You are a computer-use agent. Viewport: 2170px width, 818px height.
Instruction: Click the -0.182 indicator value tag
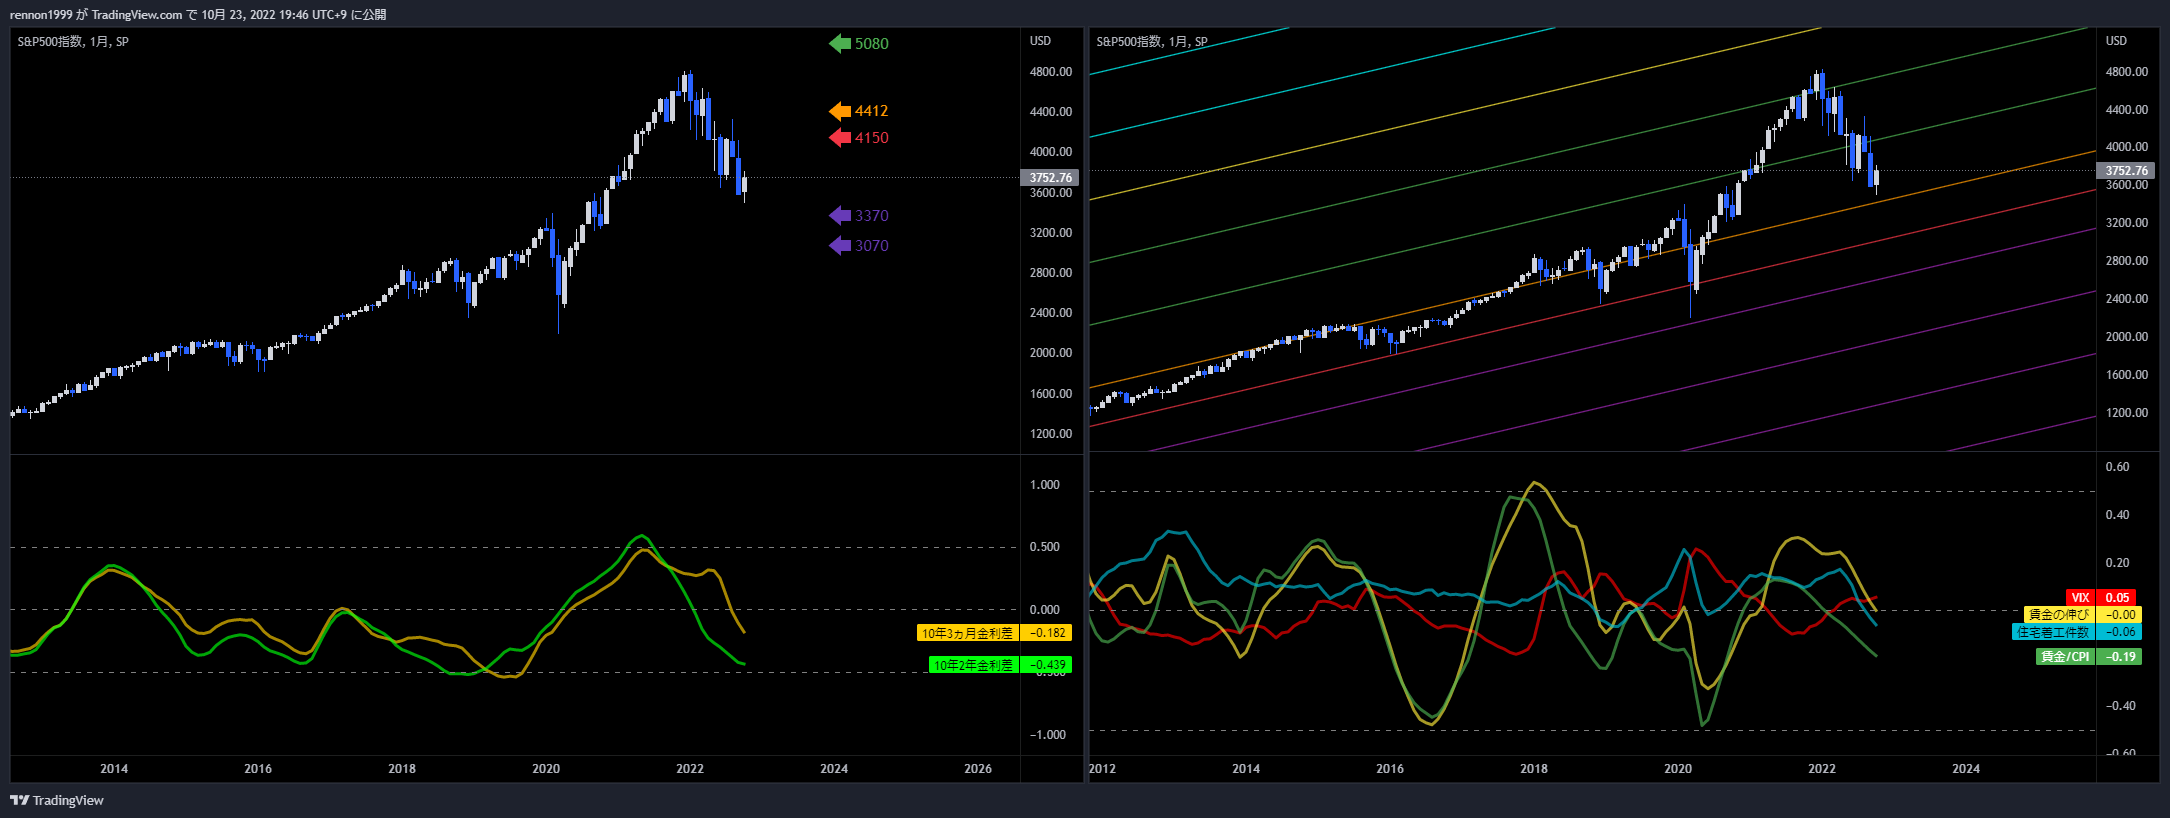(1046, 633)
